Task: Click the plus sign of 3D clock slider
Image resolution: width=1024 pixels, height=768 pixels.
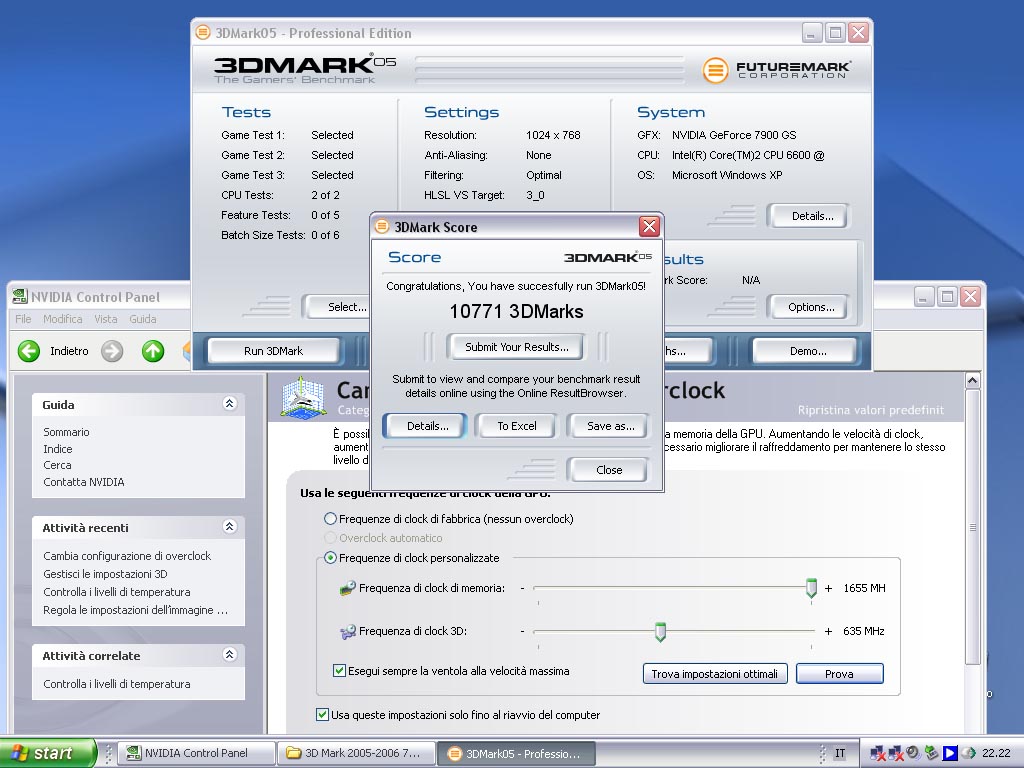Action: point(828,632)
